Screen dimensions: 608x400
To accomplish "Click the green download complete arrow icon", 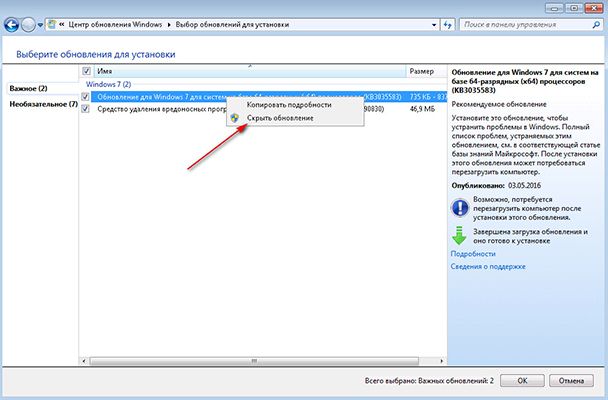I will [x=459, y=236].
